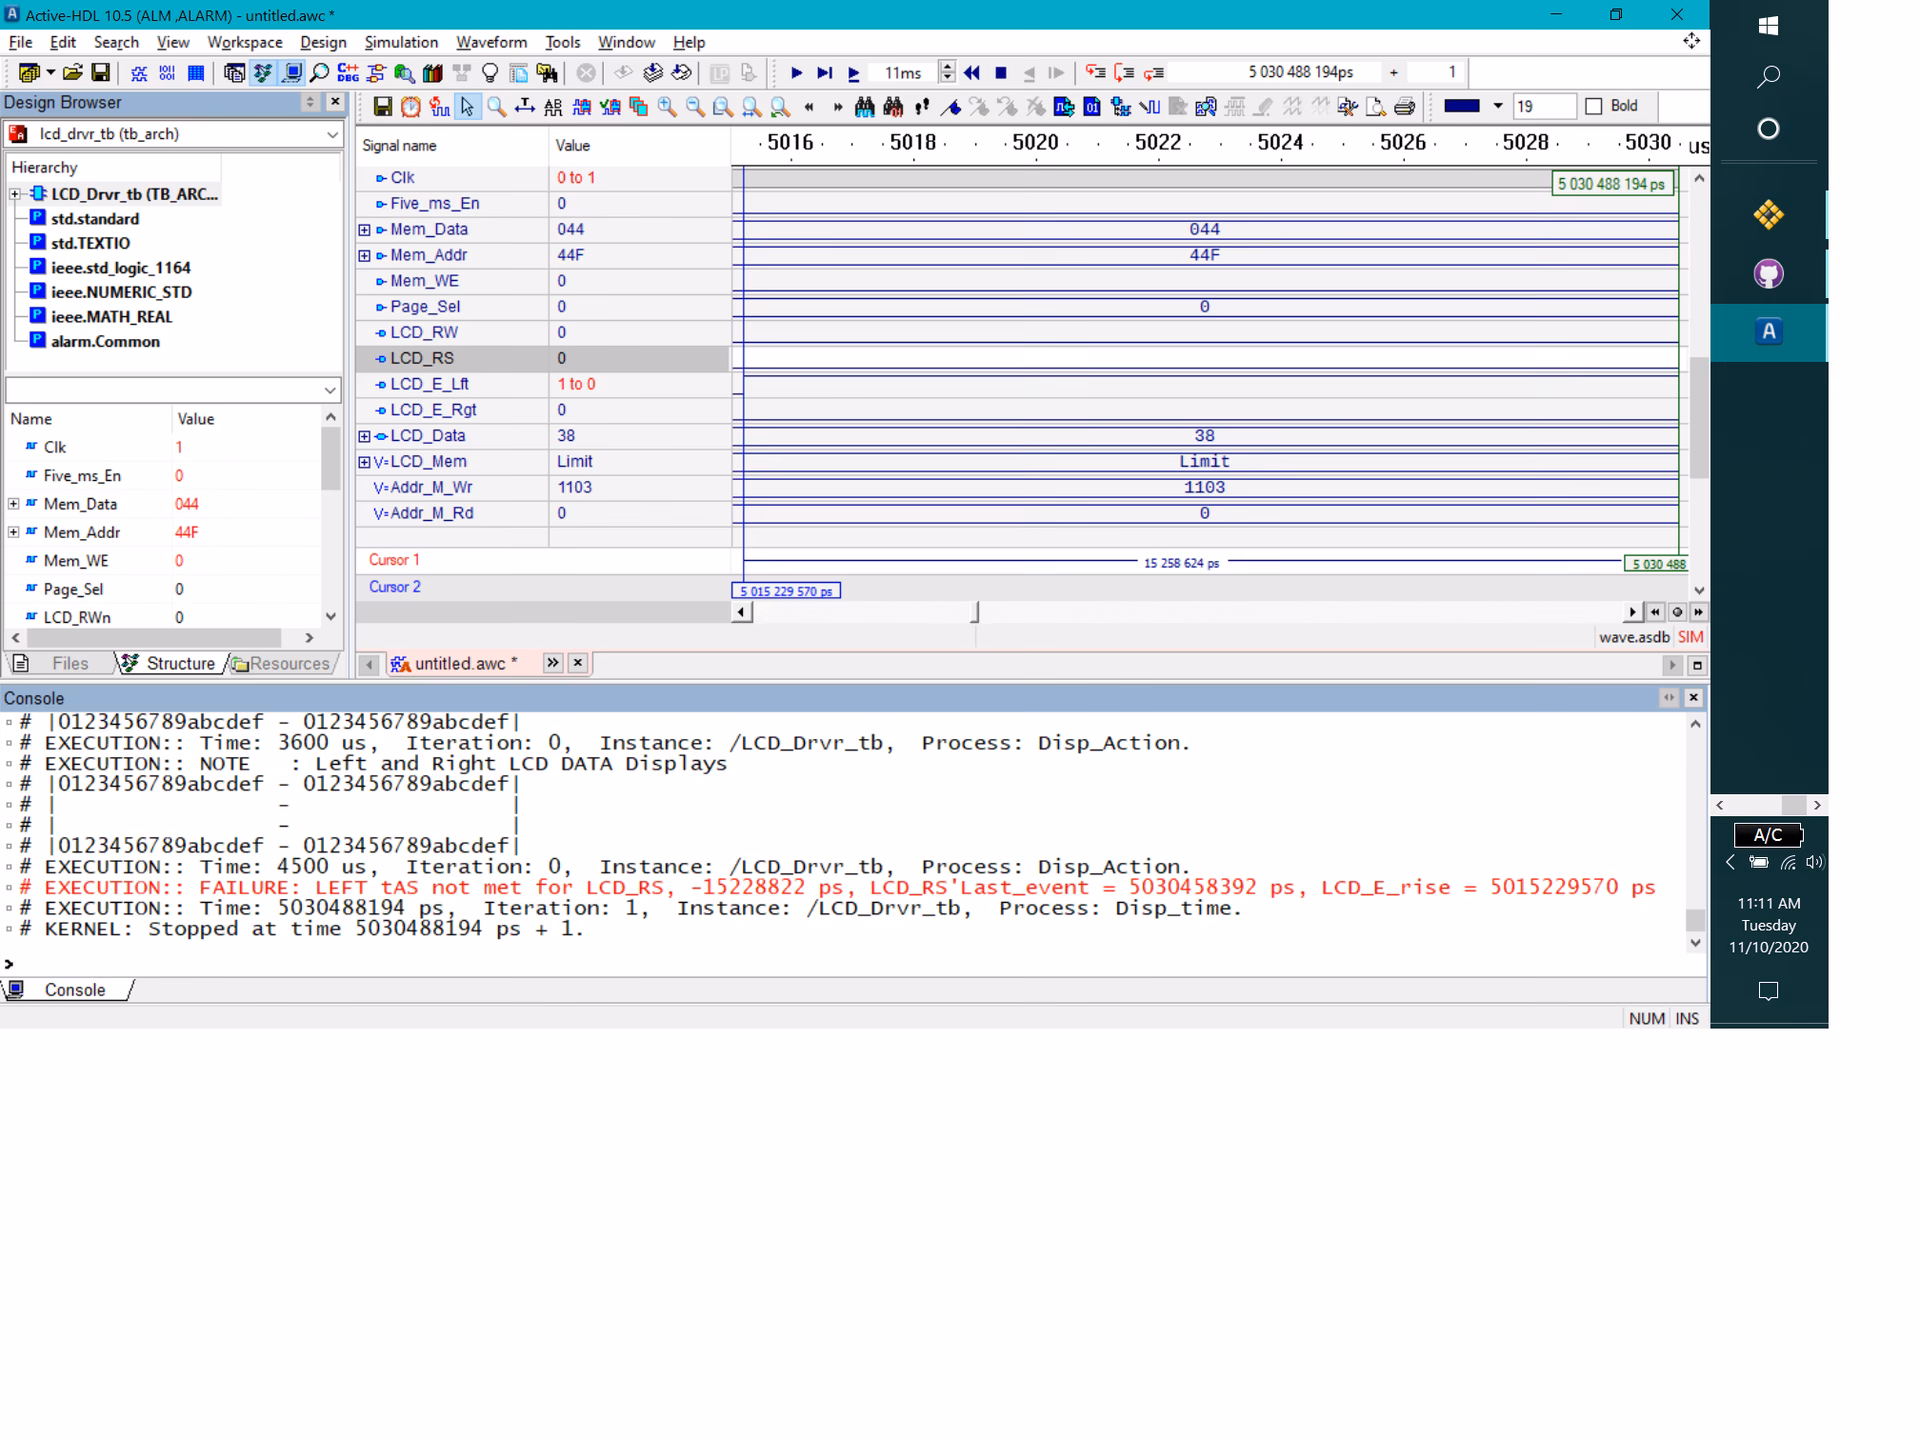Viewport: 1920px width, 1440px height.
Task: Open the Simulation menu
Action: 401,42
